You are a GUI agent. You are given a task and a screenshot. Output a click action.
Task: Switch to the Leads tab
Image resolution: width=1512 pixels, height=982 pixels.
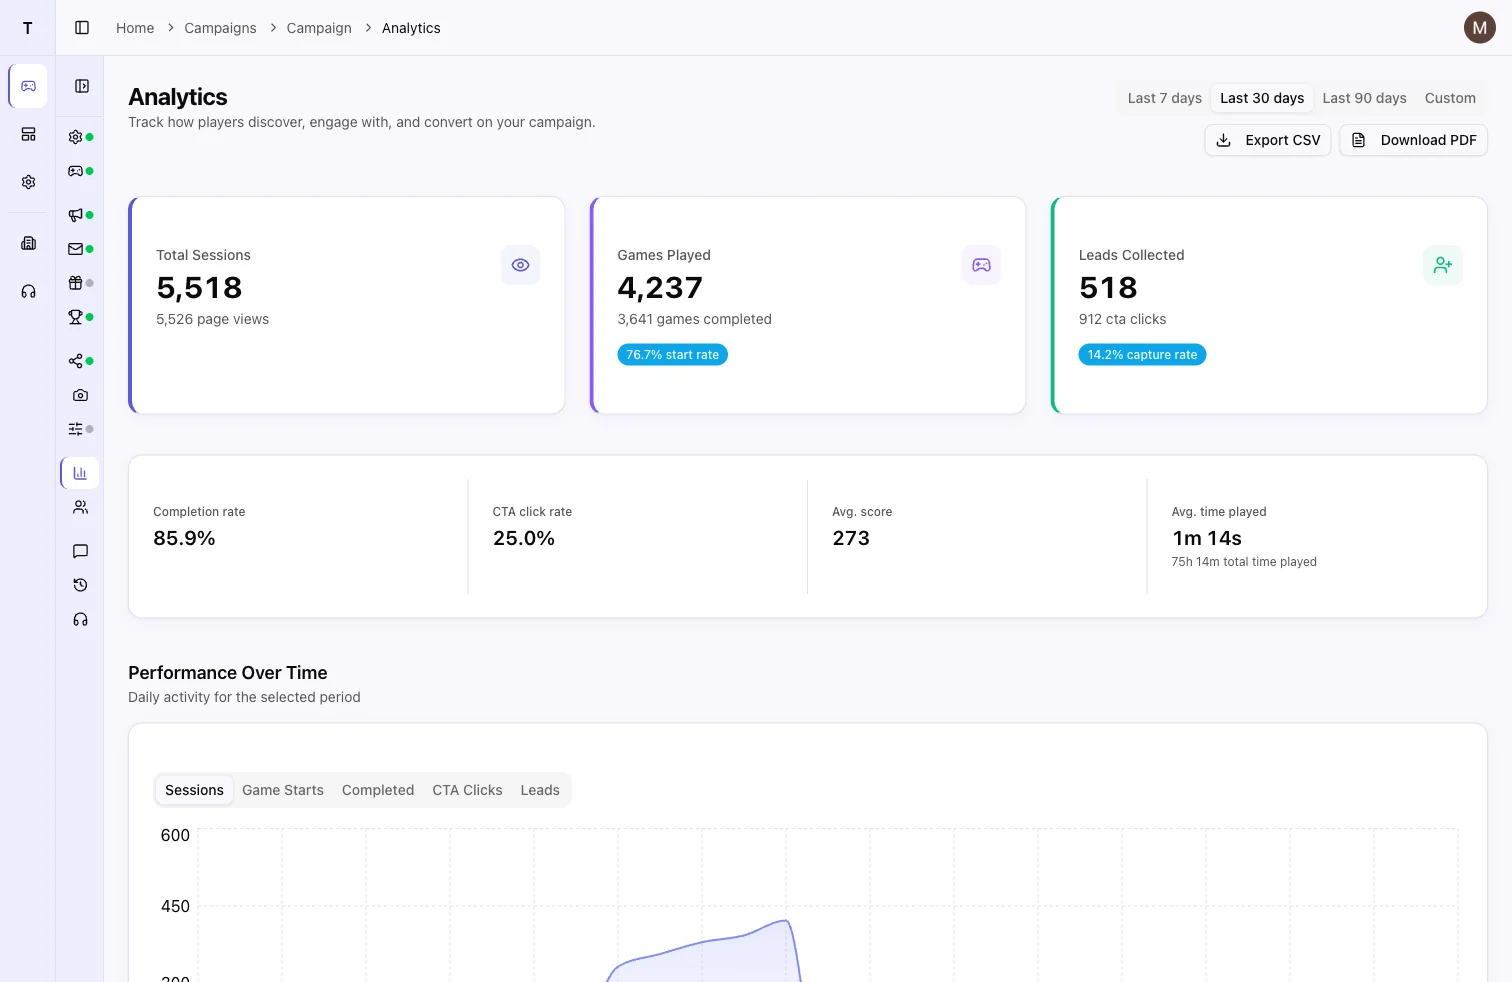[x=539, y=790]
